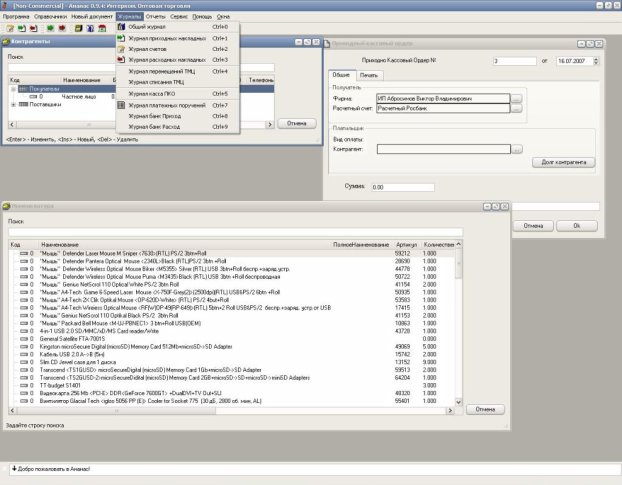Click Ok in the cash order window
Viewport: 622px width, 485px height.
pos(576,226)
